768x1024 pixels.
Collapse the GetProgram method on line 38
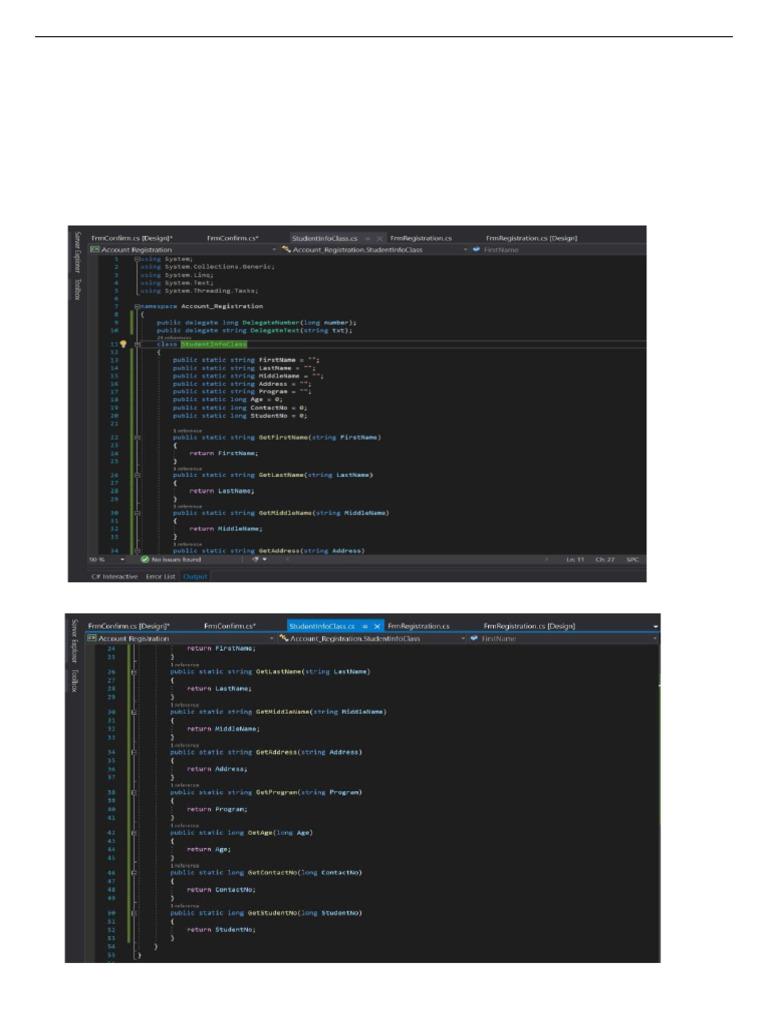(x=135, y=792)
